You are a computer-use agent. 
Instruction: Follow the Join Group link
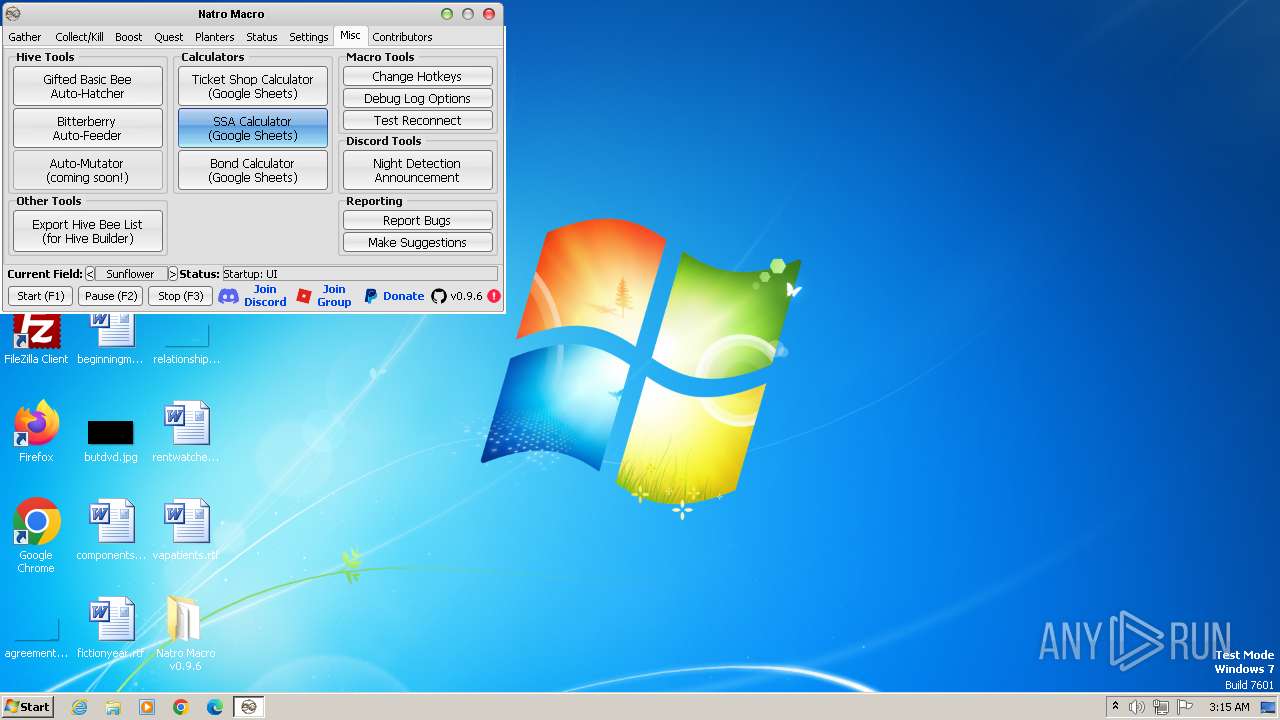click(334, 296)
